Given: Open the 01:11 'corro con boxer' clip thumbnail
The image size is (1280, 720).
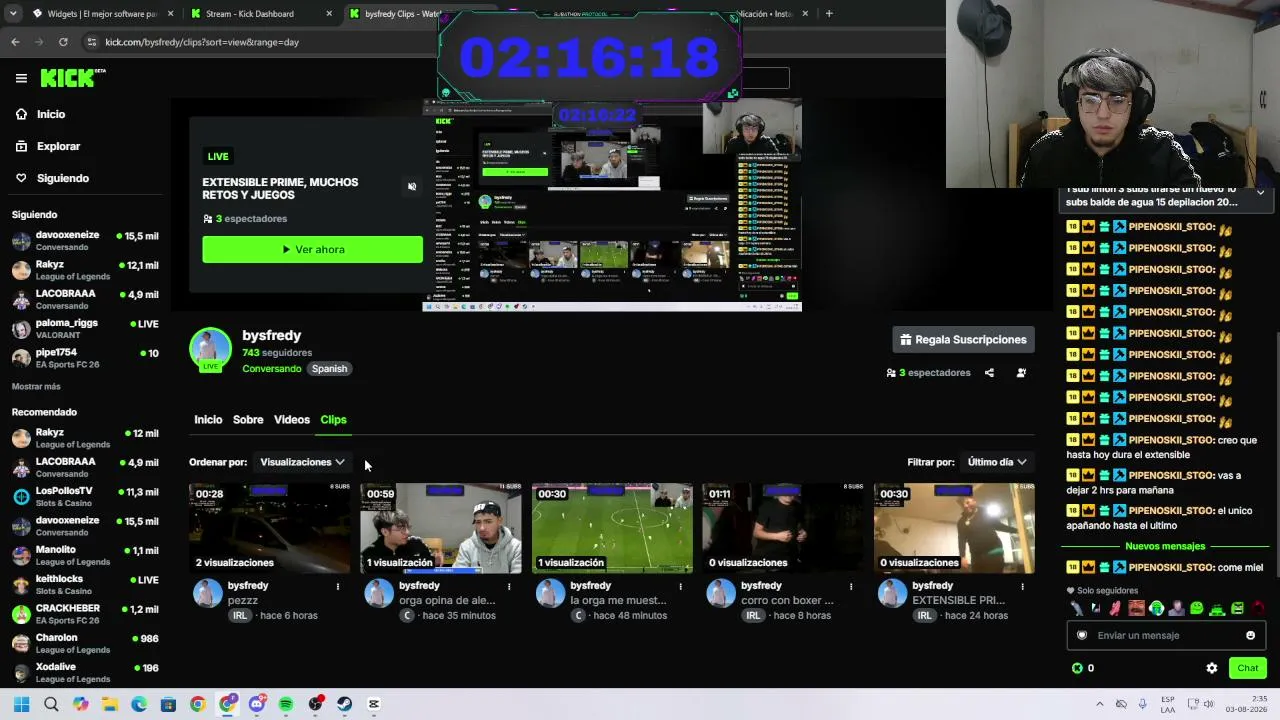Looking at the screenshot, I should tap(783, 528).
